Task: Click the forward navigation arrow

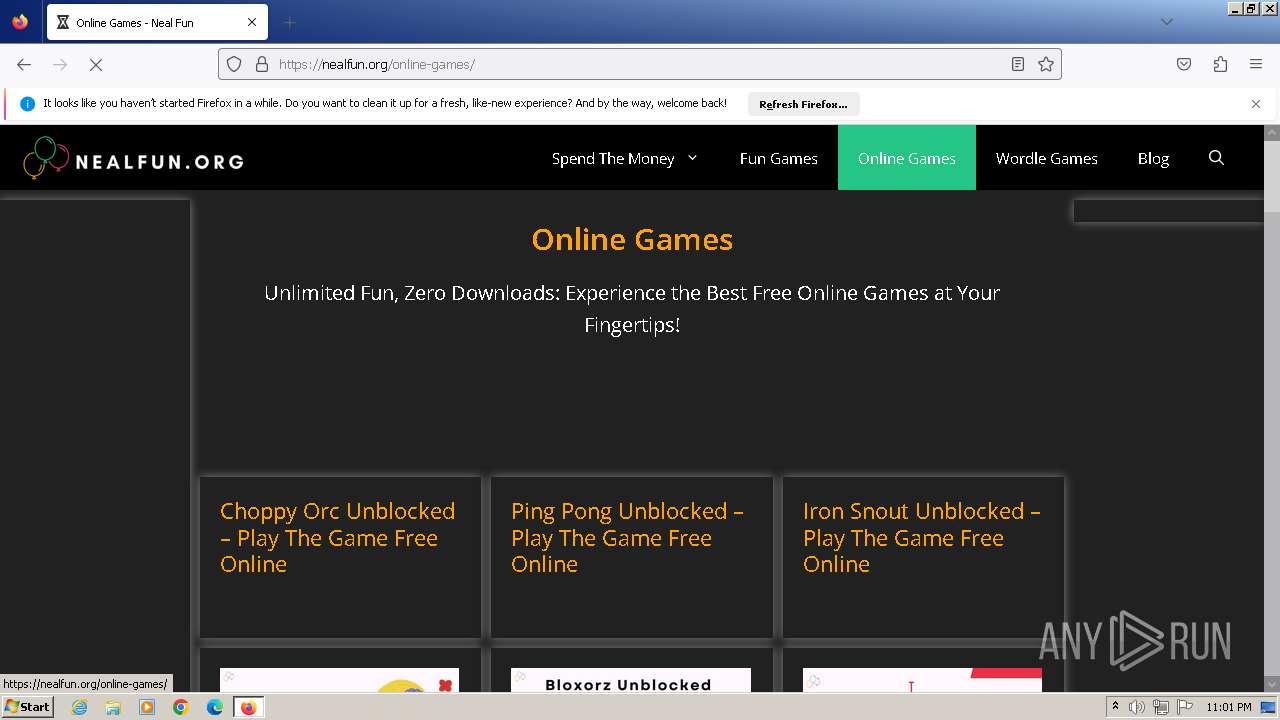Action: 60,64
